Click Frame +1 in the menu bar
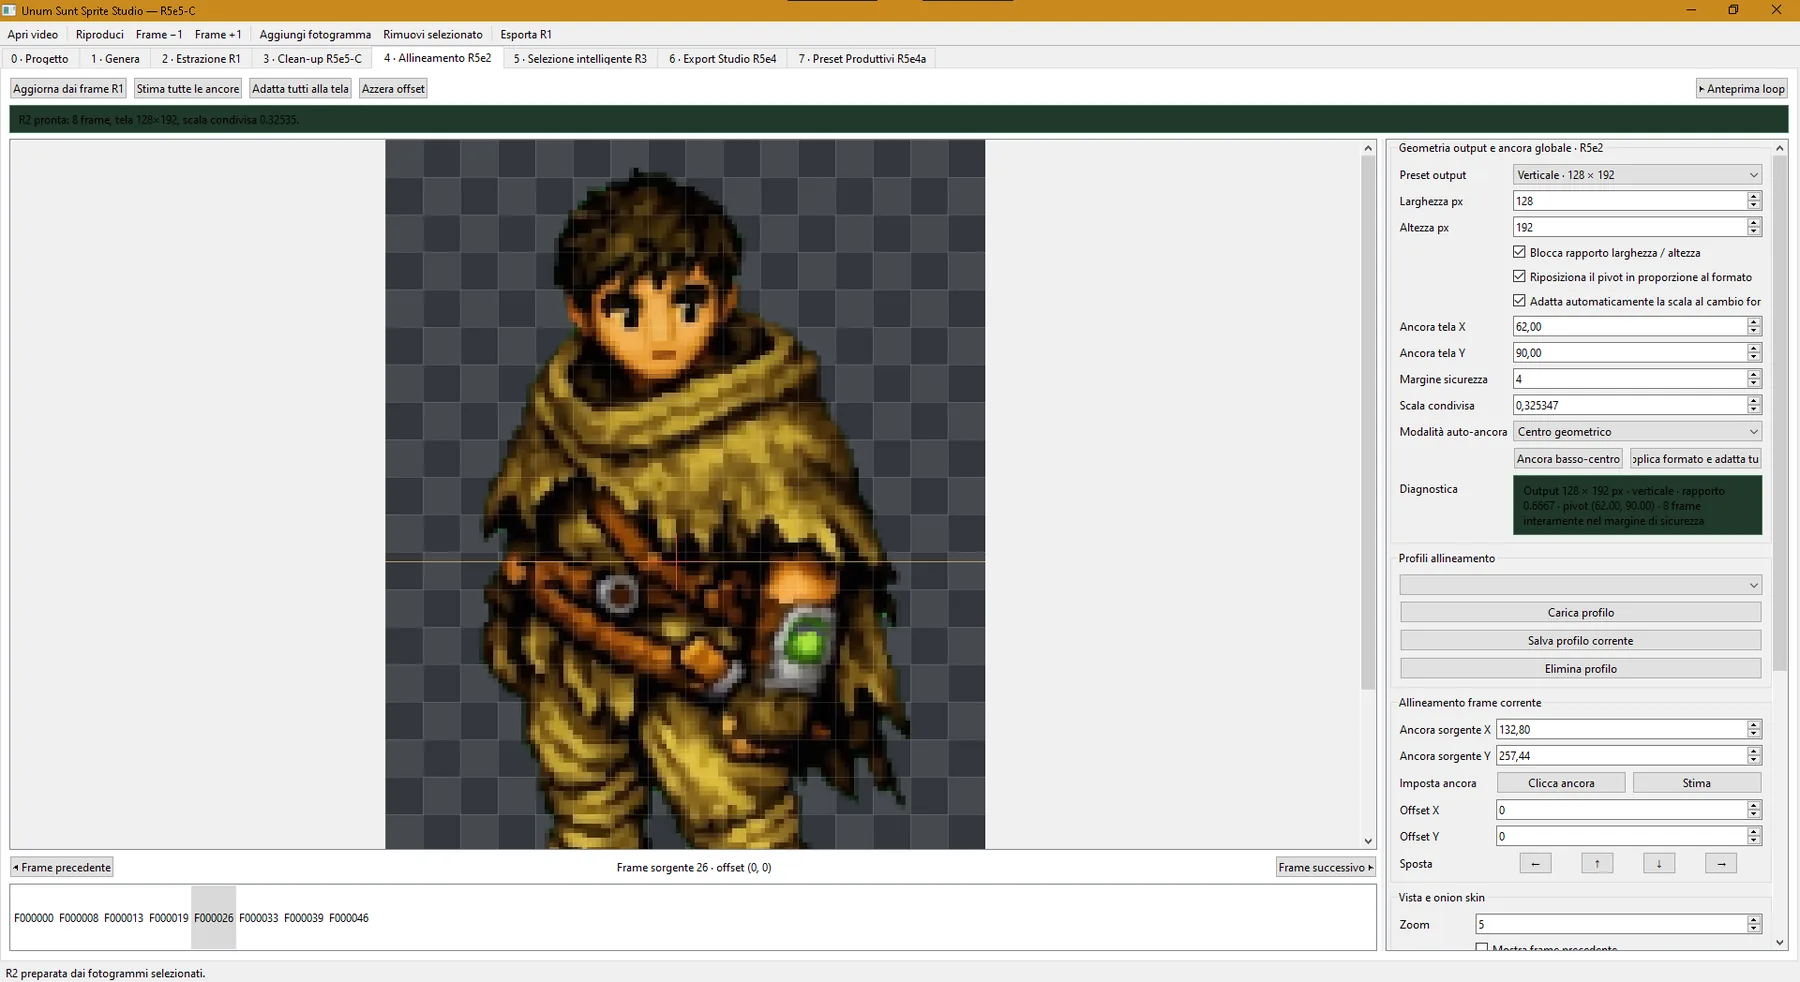1800x982 pixels. point(218,34)
